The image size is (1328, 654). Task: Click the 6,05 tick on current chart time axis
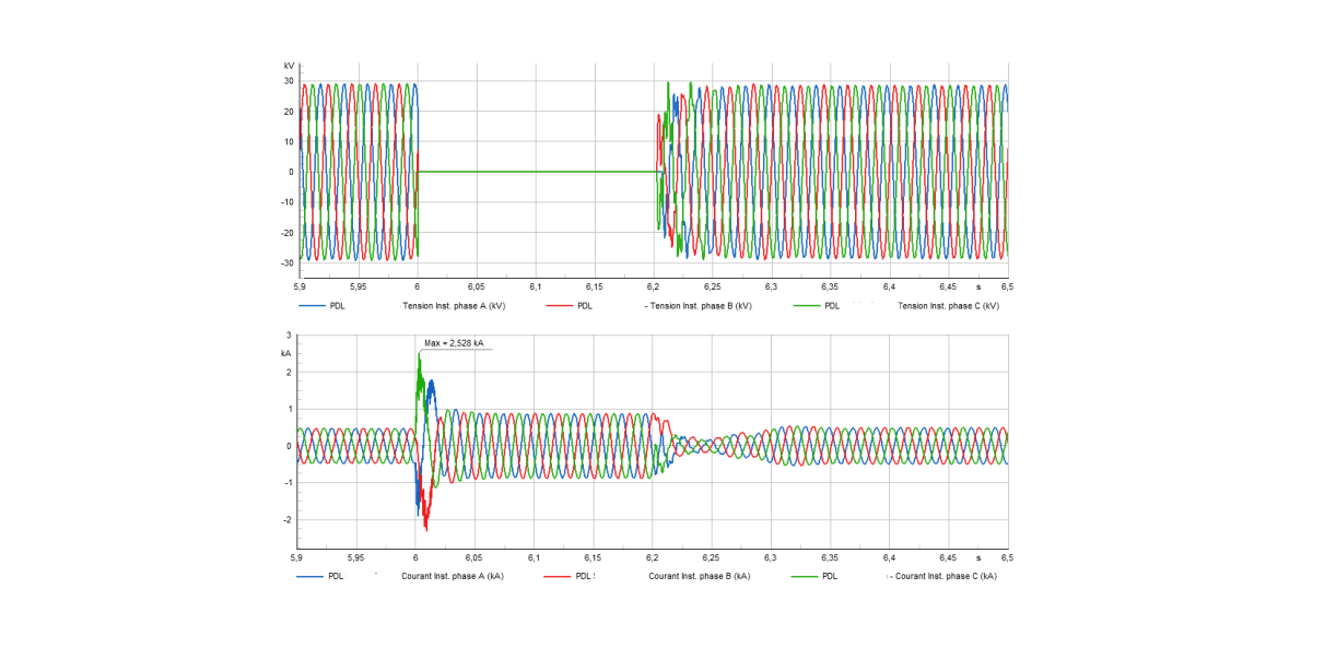475,557
